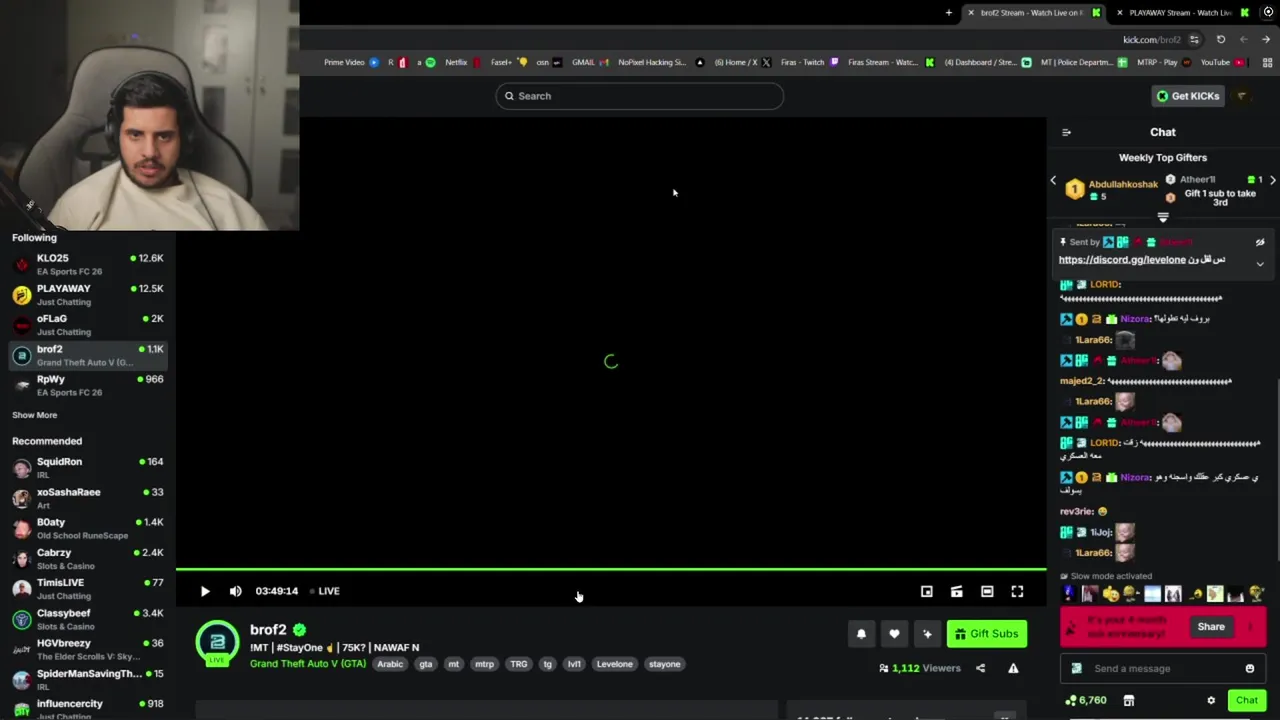Expand the pinned message chevron
Image resolution: width=1280 pixels, height=720 pixels.
pyautogui.click(x=1260, y=264)
